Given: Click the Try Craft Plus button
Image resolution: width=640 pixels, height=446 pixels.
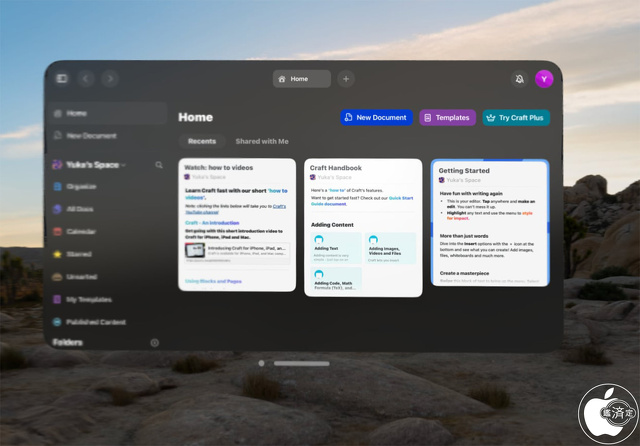Looking at the screenshot, I should tap(516, 118).
